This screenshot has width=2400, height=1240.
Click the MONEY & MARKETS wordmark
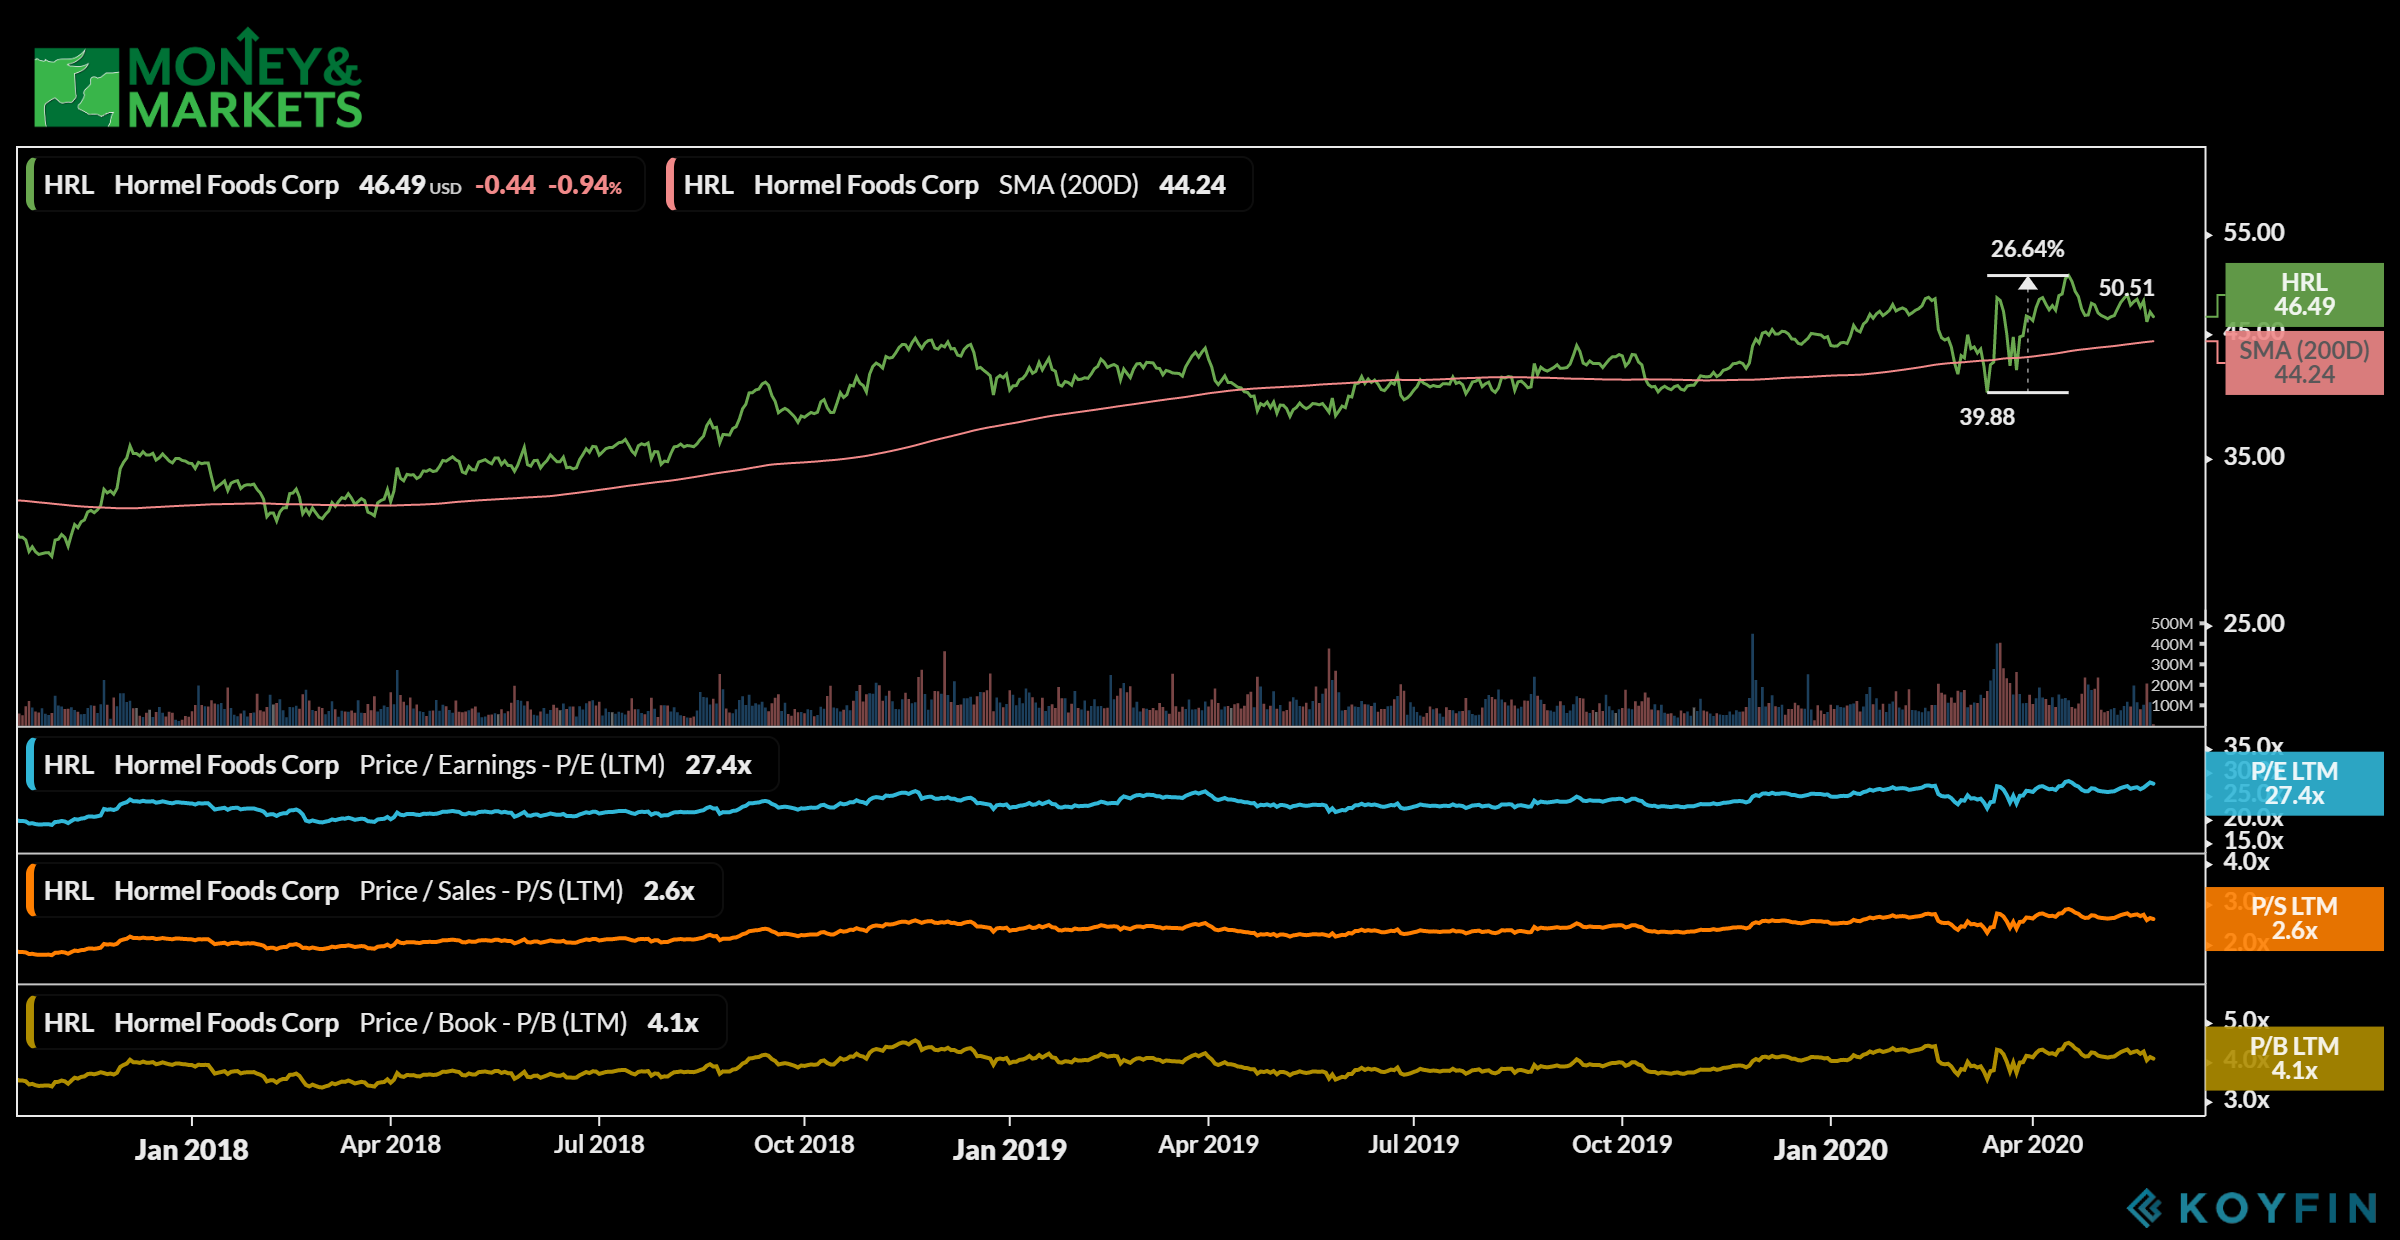(x=245, y=80)
